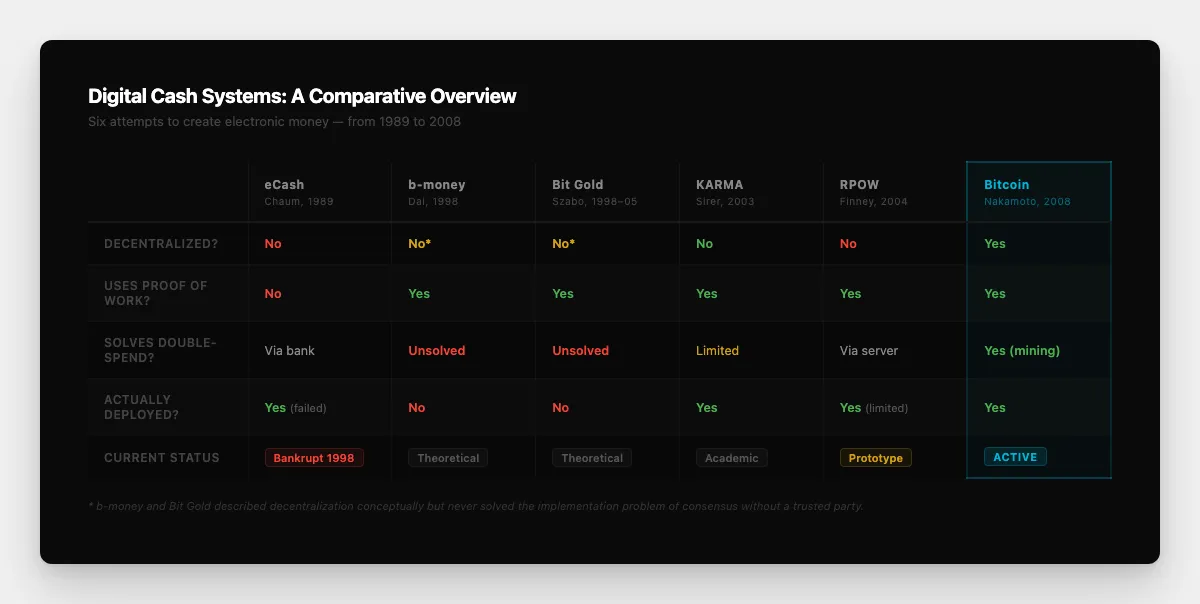Click RPOW's "Yes (limited)" deployed cell
The width and height of the screenshot is (1200, 604).
pos(874,408)
